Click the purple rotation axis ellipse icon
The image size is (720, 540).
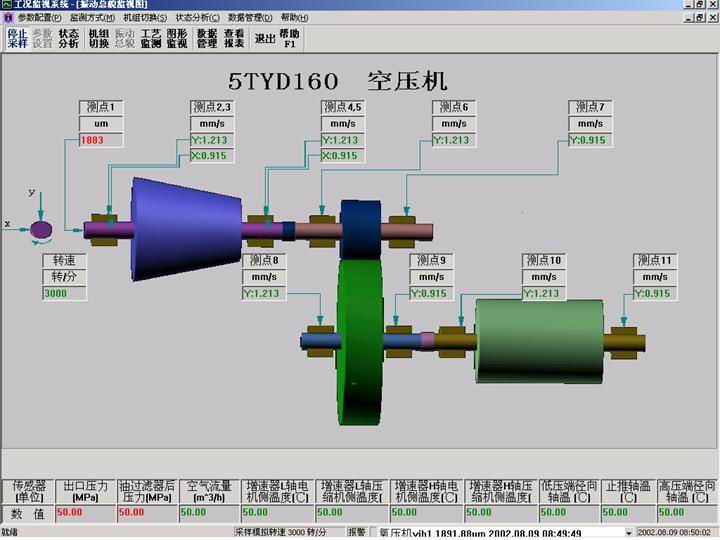pos(41,230)
